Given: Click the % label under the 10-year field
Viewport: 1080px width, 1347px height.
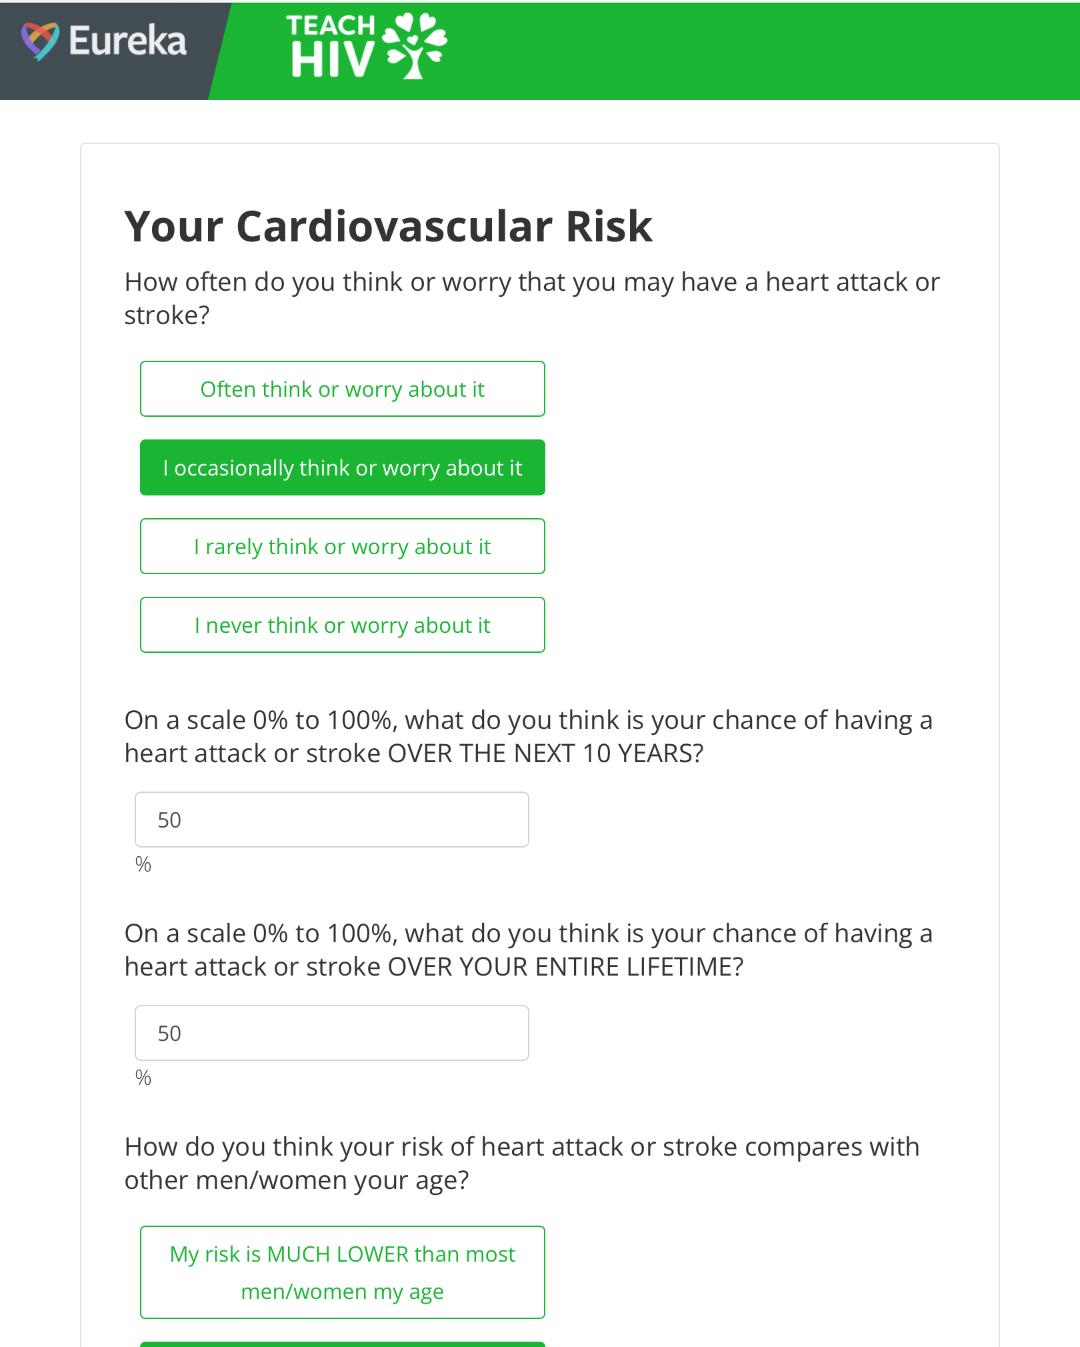Looking at the screenshot, I should (x=143, y=864).
